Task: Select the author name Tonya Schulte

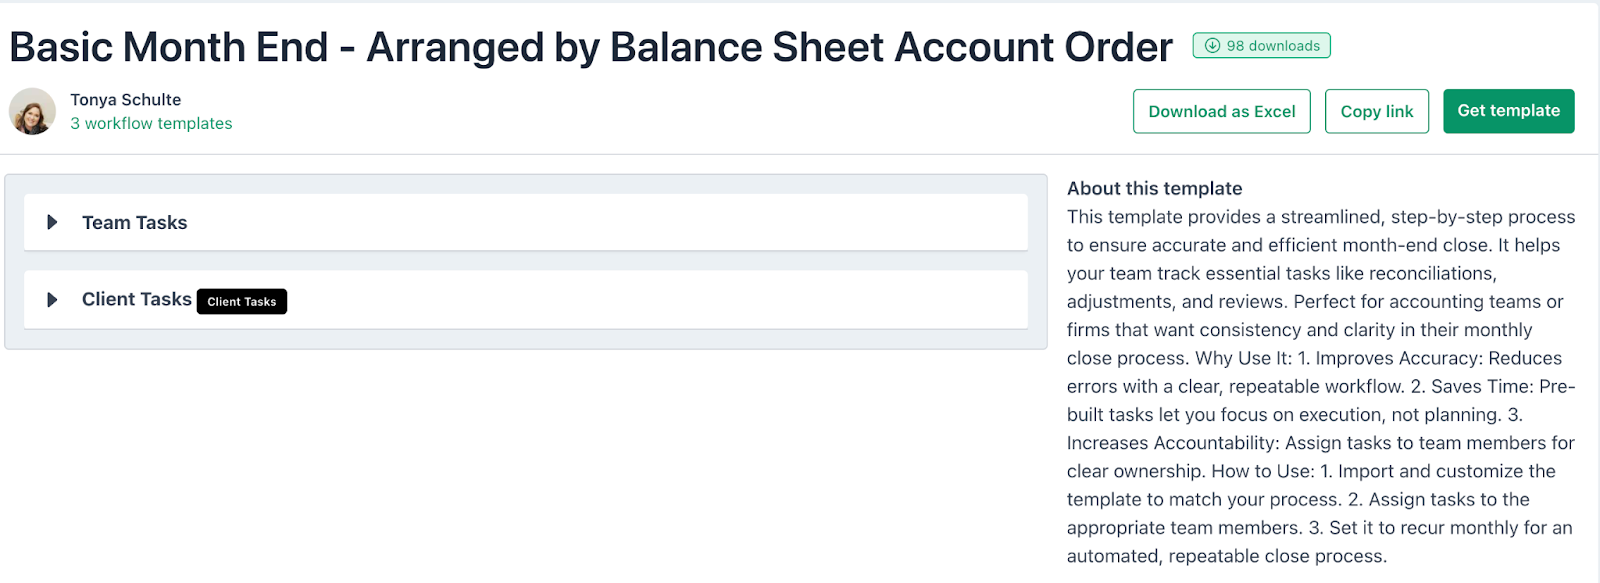Action: coord(126,100)
